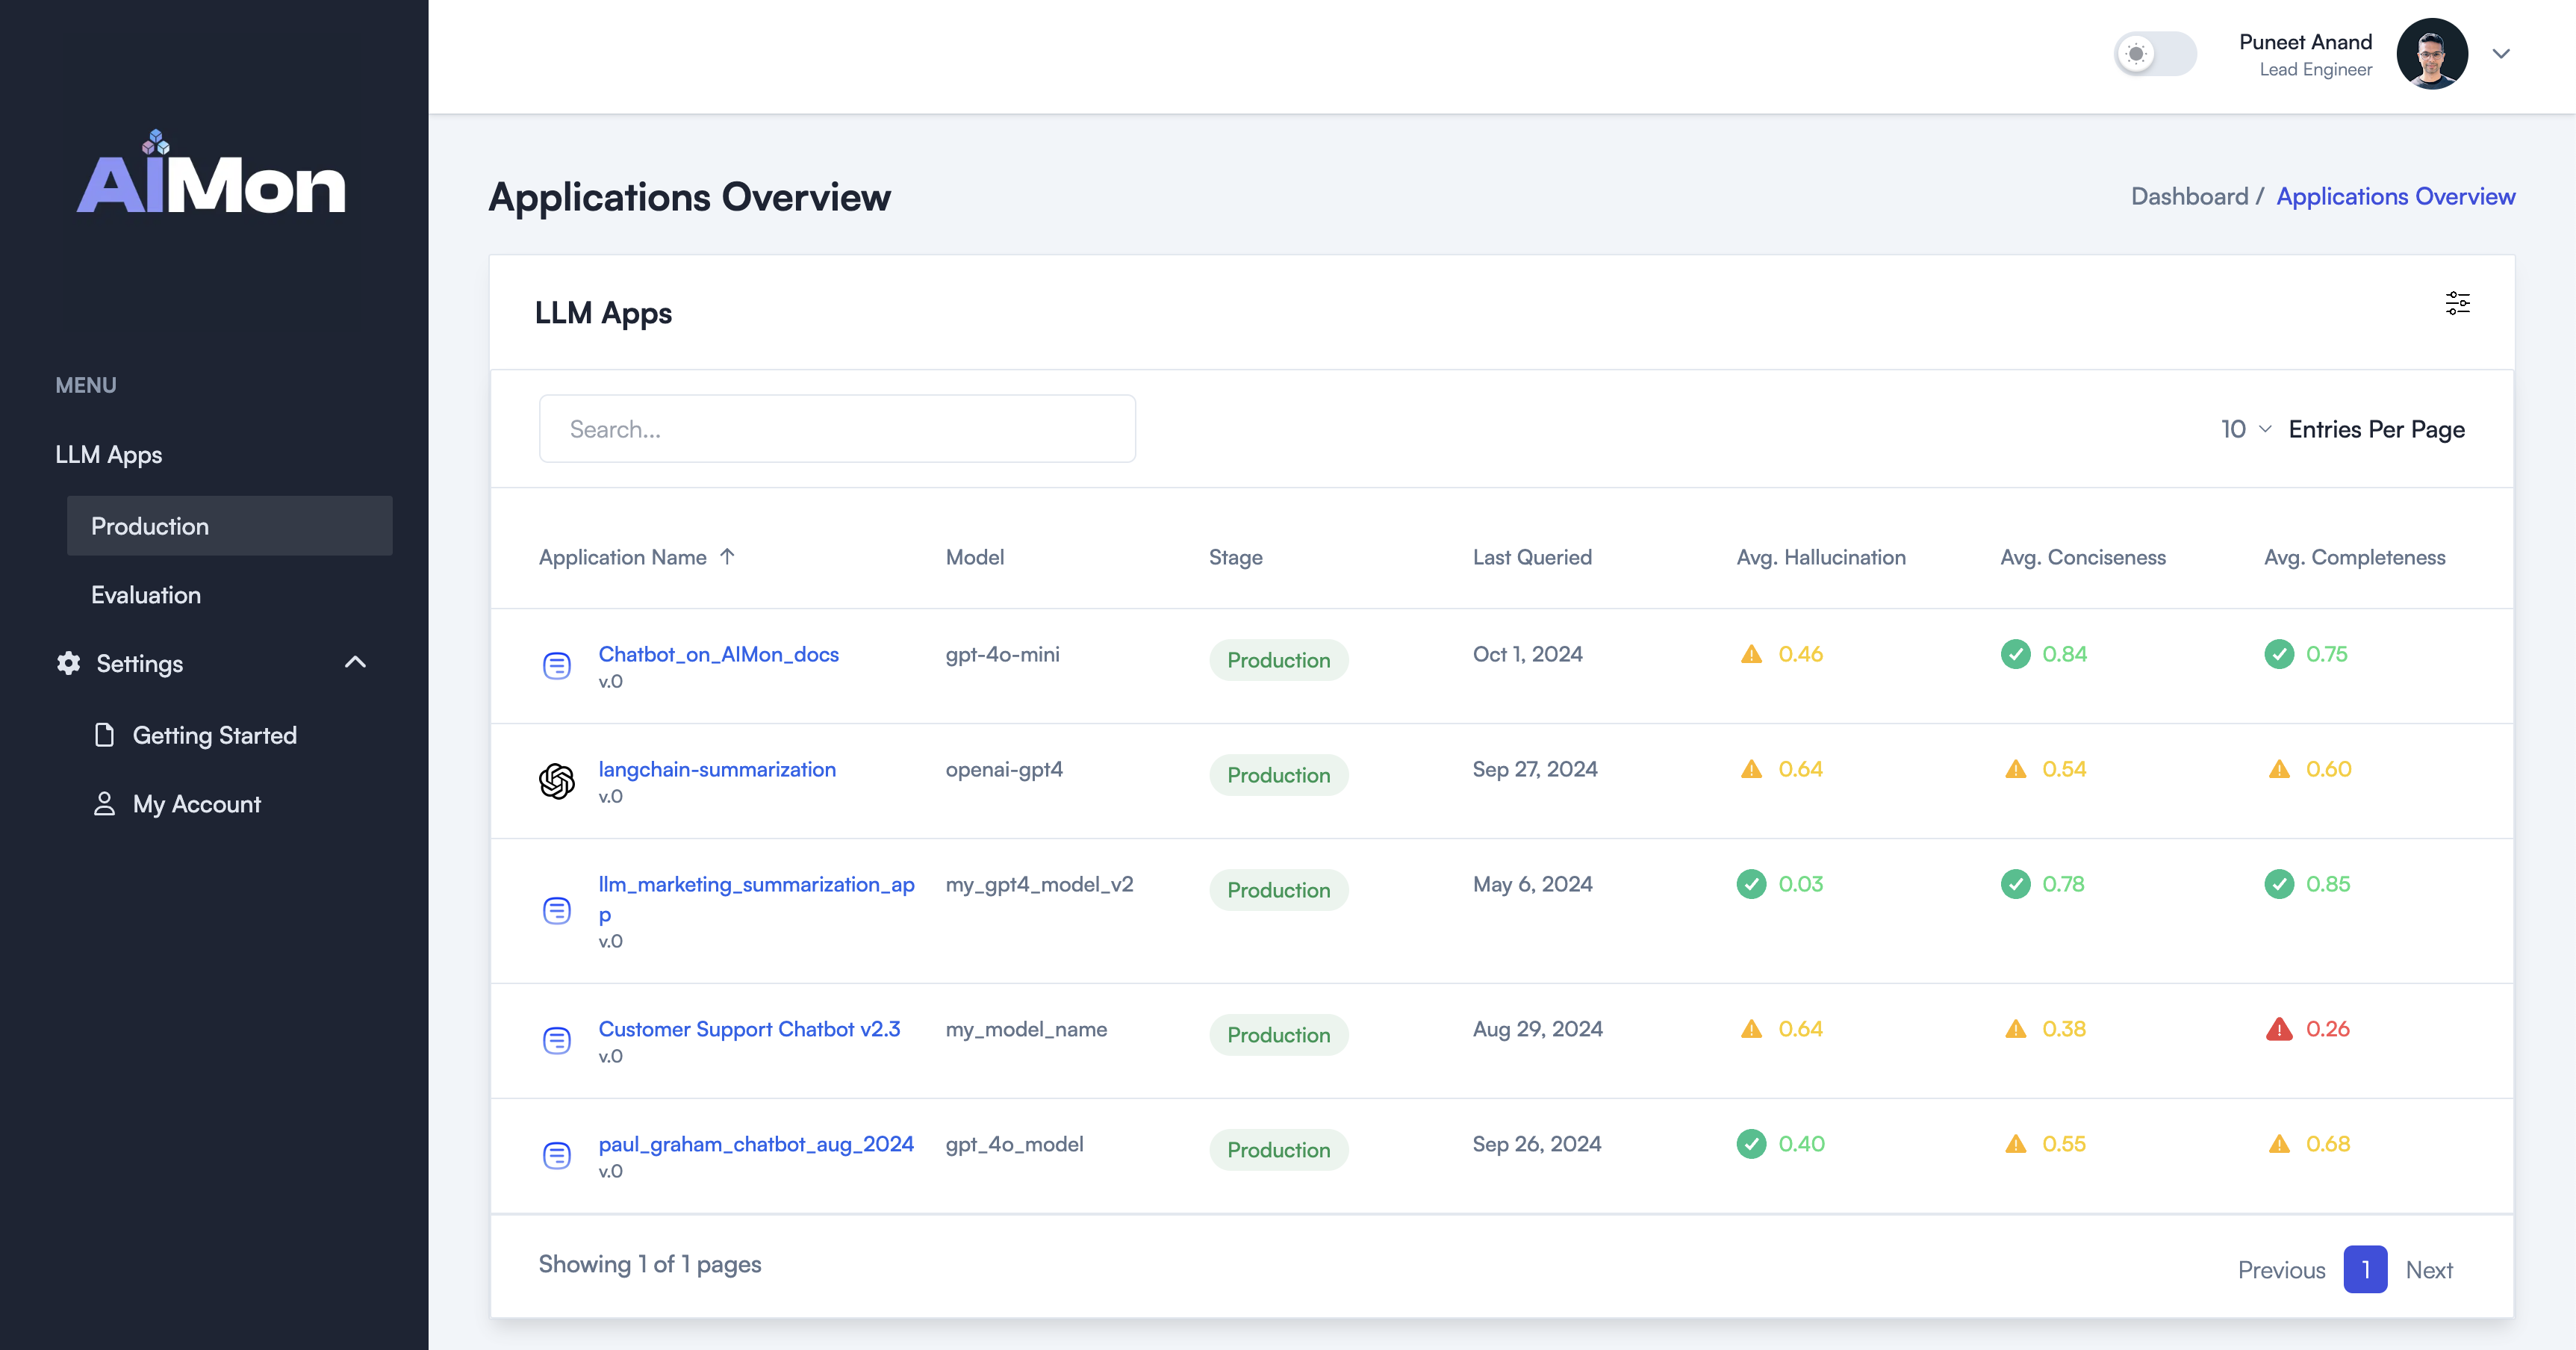Open Getting Started menu item
Image resolution: width=2576 pixels, height=1350 pixels.
[214, 735]
